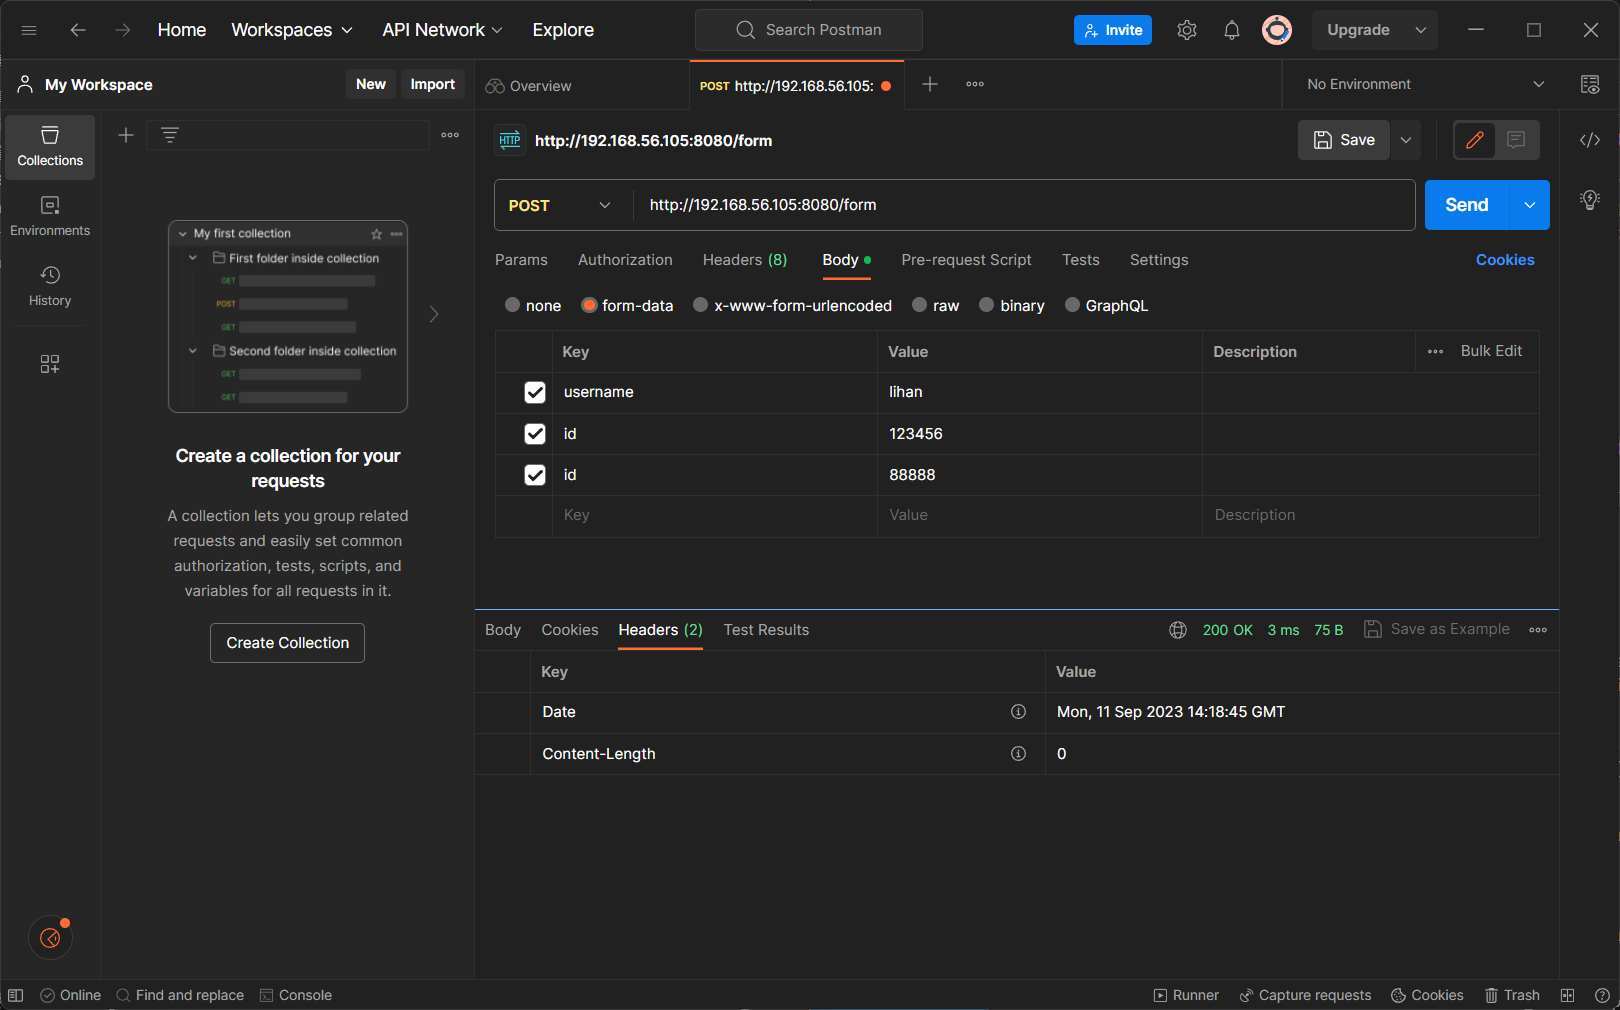The height and width of the screenshot is (1010, 1620).
Task: Open the environment quick look icon
Action: click(x=1590, y=84)
